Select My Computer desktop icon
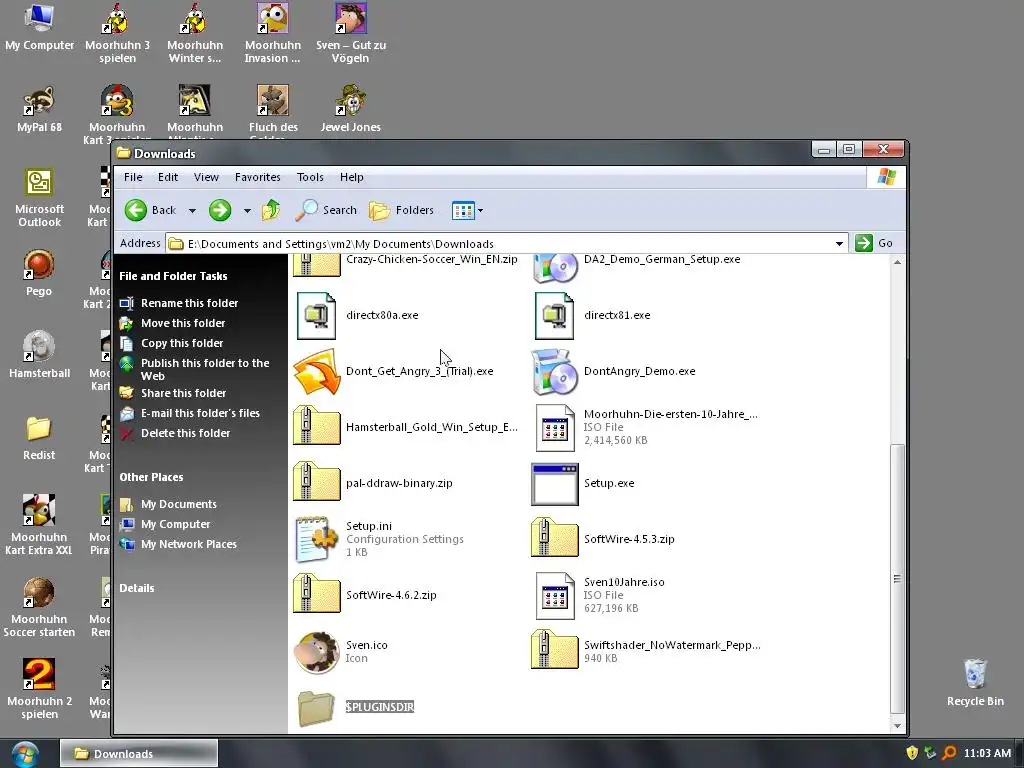The image size is (1024, 768). tap(39, 27)
